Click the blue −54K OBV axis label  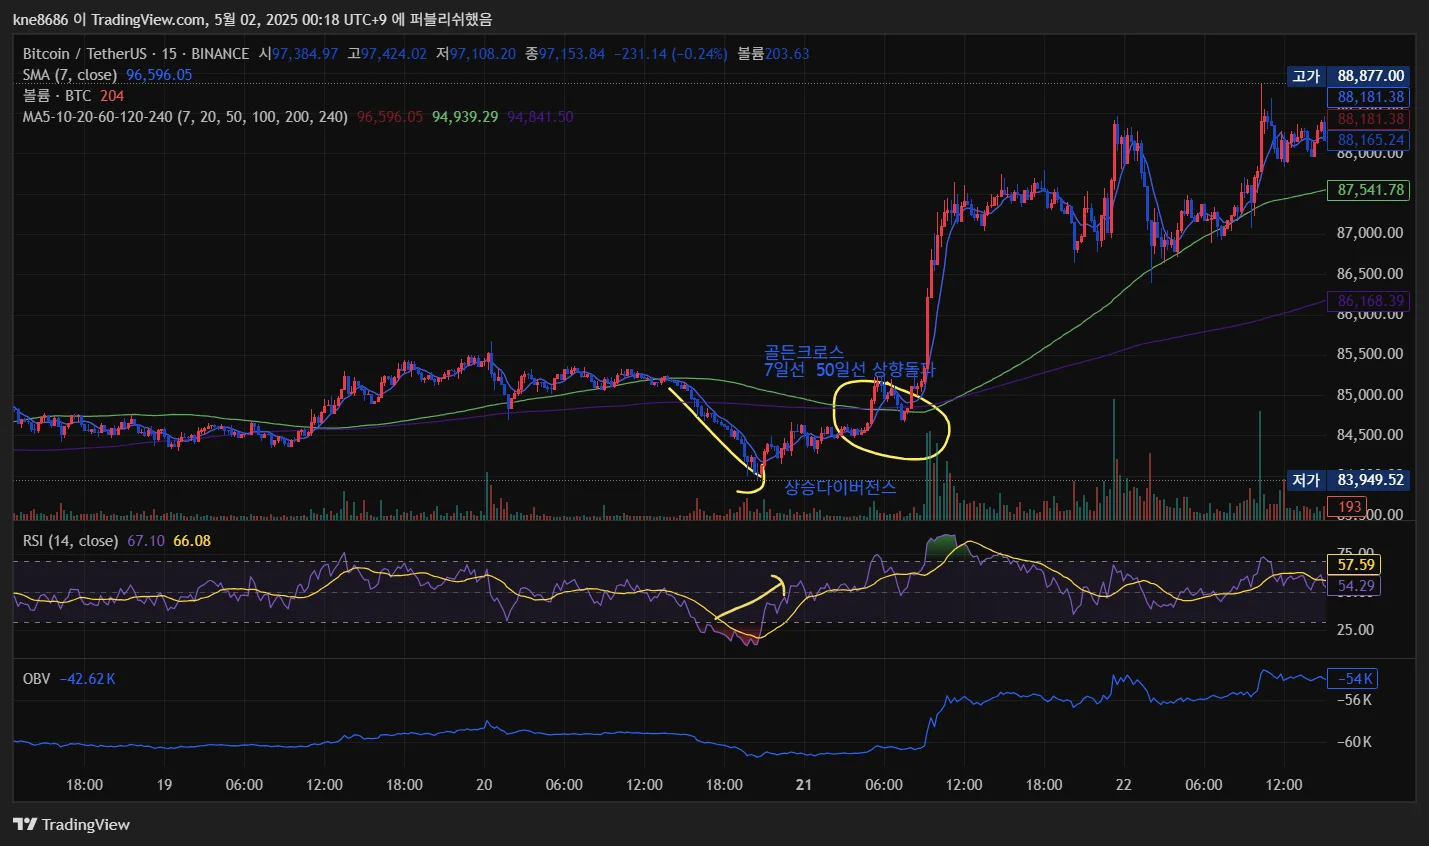pos(1352,679)
